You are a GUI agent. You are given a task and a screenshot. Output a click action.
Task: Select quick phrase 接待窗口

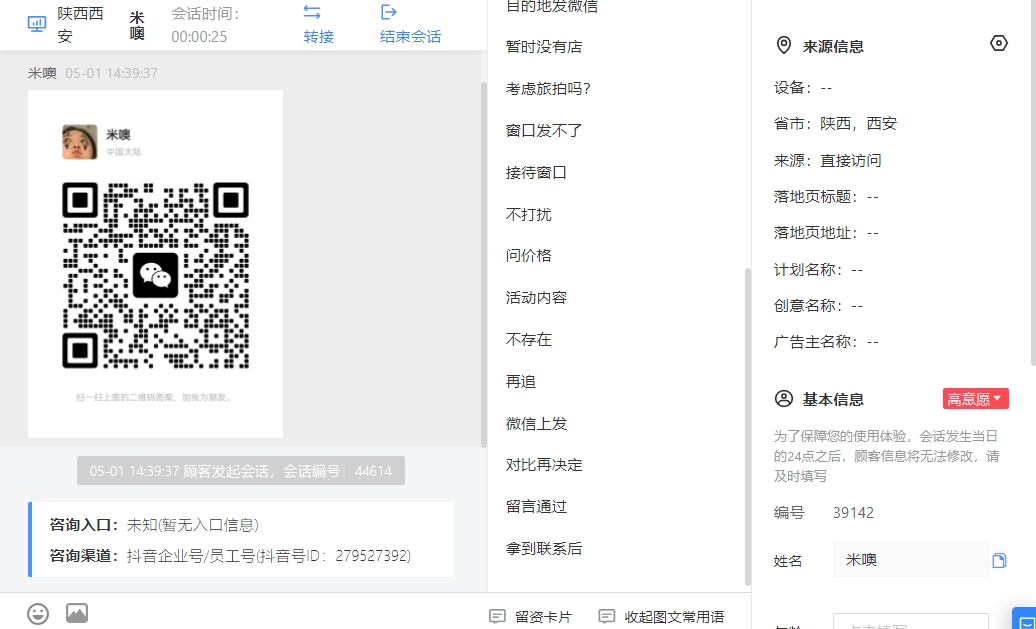point(536,172)
